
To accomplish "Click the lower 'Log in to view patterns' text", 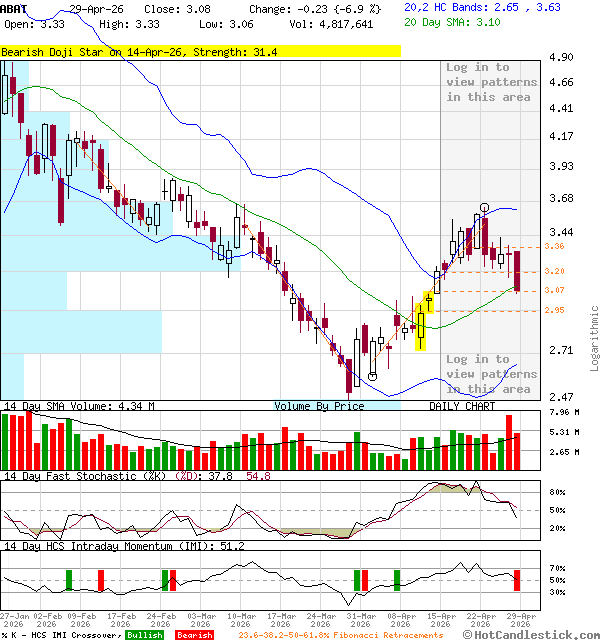I will click(491, 374).
